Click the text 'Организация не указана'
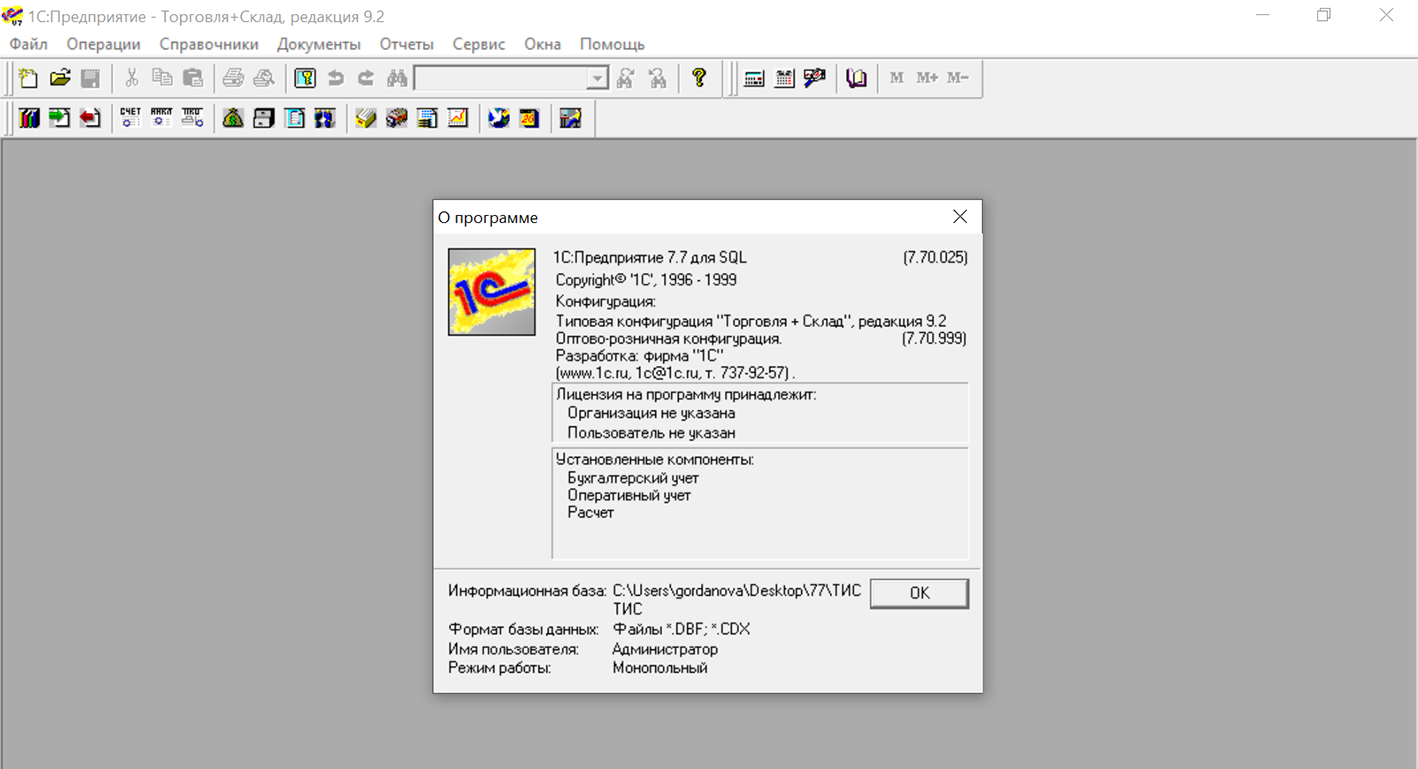This screenshot has width=1418, height=769. point(651,413)
